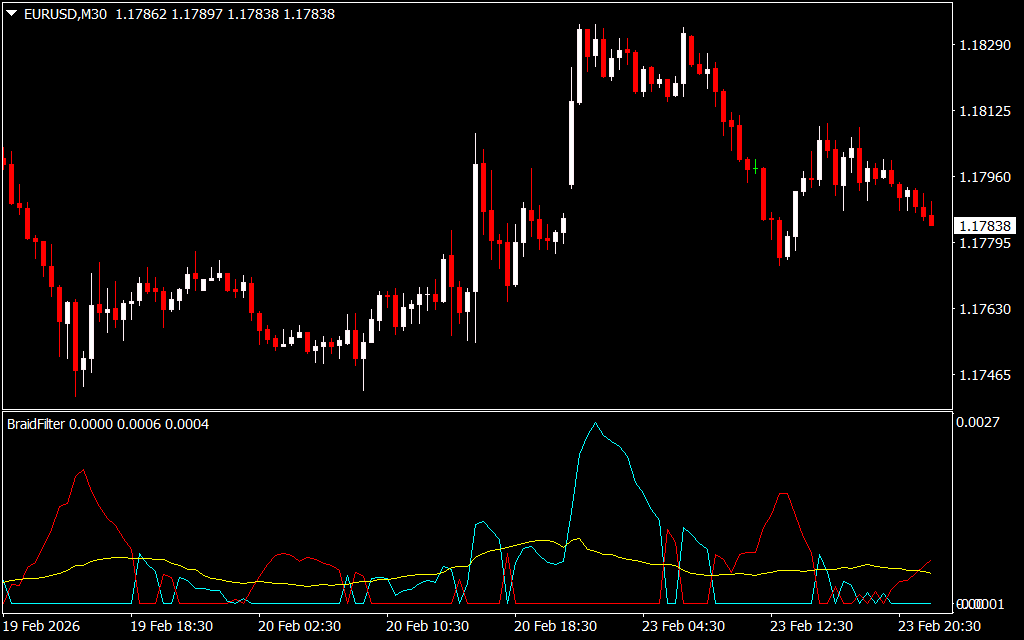Click the triangle arrow beside EURUSD,M30
Screen dimensions: 1024x640
click(x=11, y=14)
